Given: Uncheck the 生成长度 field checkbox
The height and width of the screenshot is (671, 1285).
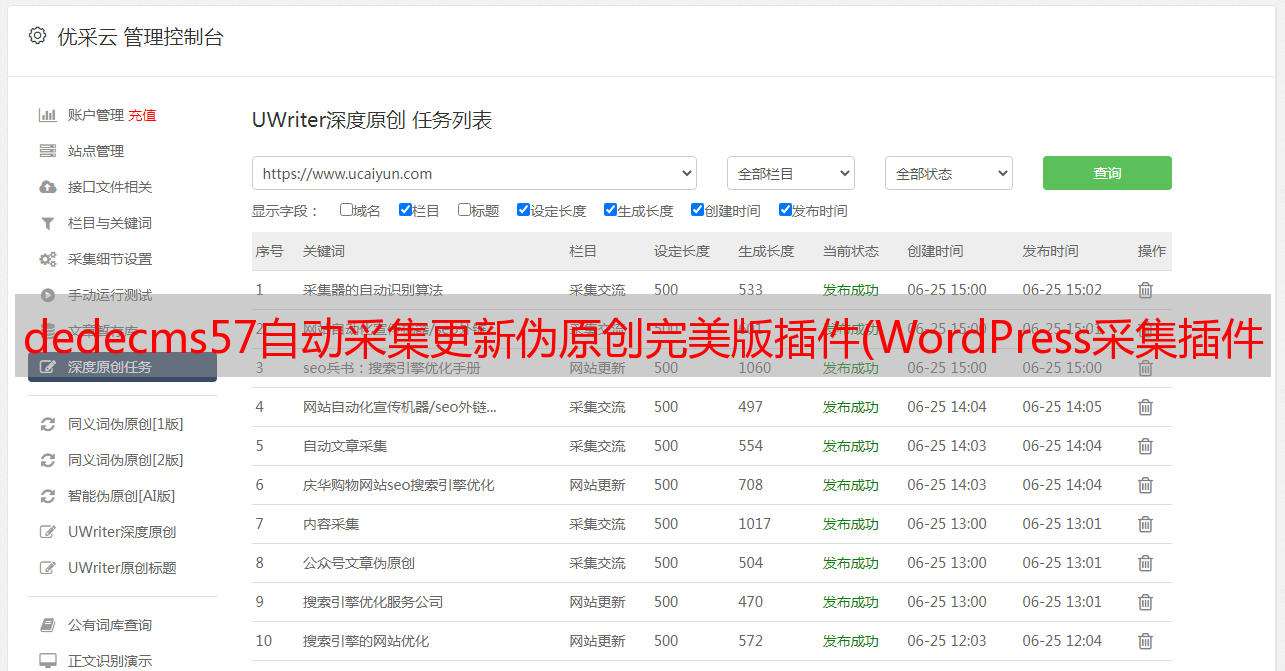Looking at the screenshot, I should (x=610, y=210).
